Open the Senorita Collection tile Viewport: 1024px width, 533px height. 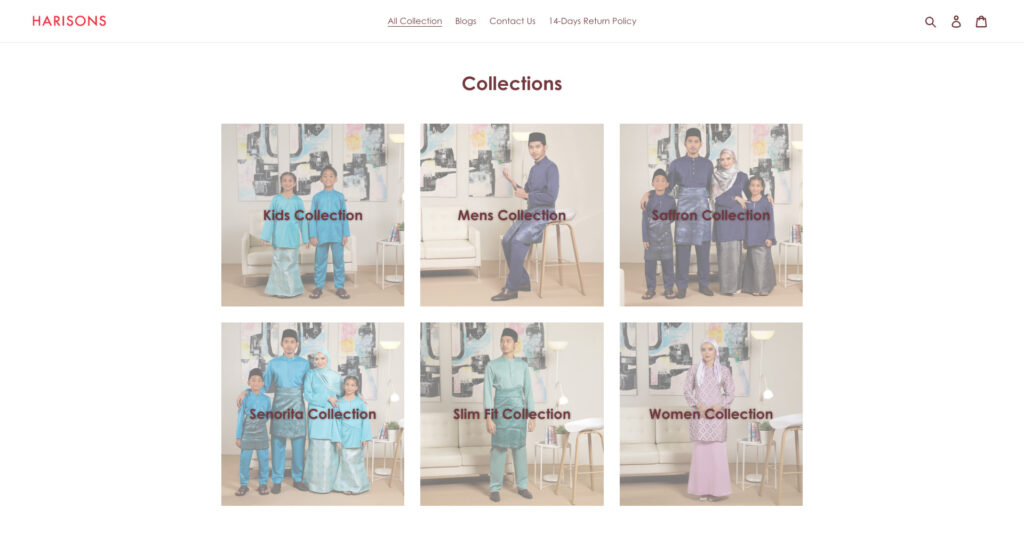coord(313,414)
